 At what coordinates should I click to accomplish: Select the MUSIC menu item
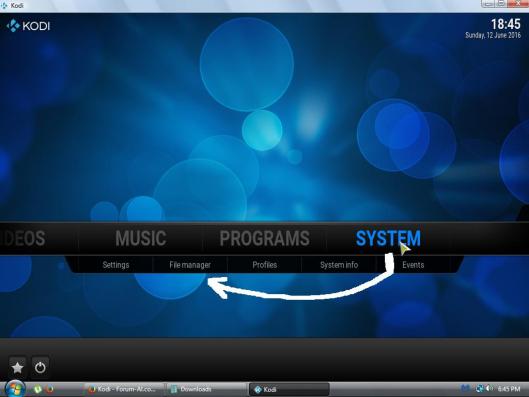click(x=141, y=238)
